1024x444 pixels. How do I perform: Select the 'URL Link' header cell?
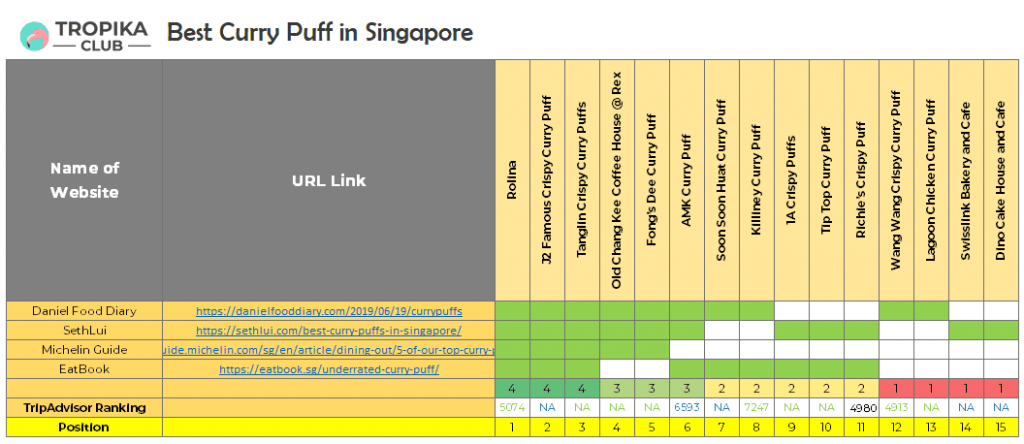329,180
